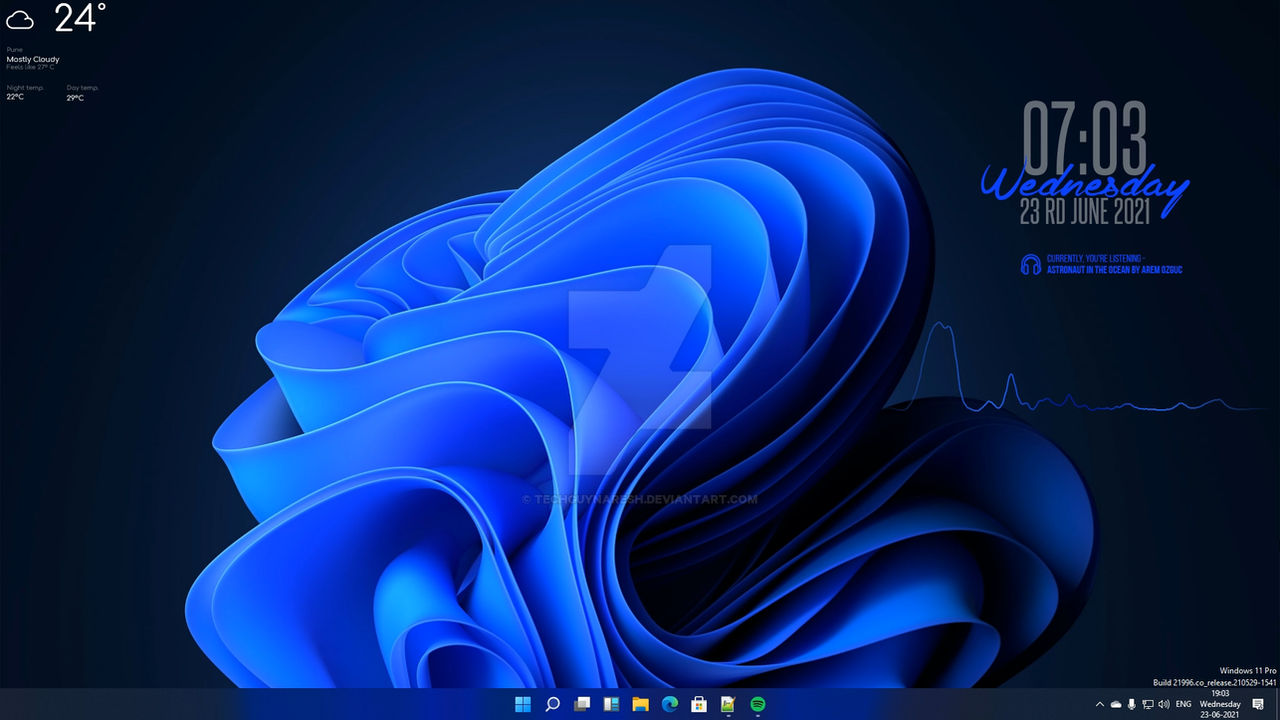Viewport: 1280px width, 720px height.
Task: Click the OneDrive cloud icon in the tray
Action: click(1116, 703)
